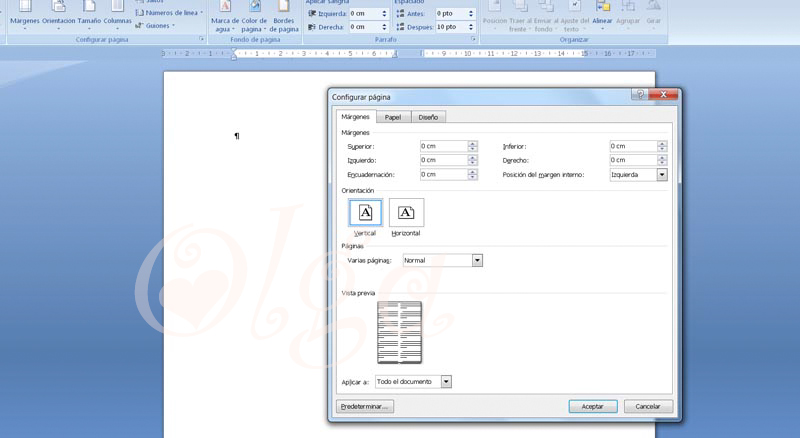
Task: Open the Varias páginas dropdown
Action: [442, 260]
